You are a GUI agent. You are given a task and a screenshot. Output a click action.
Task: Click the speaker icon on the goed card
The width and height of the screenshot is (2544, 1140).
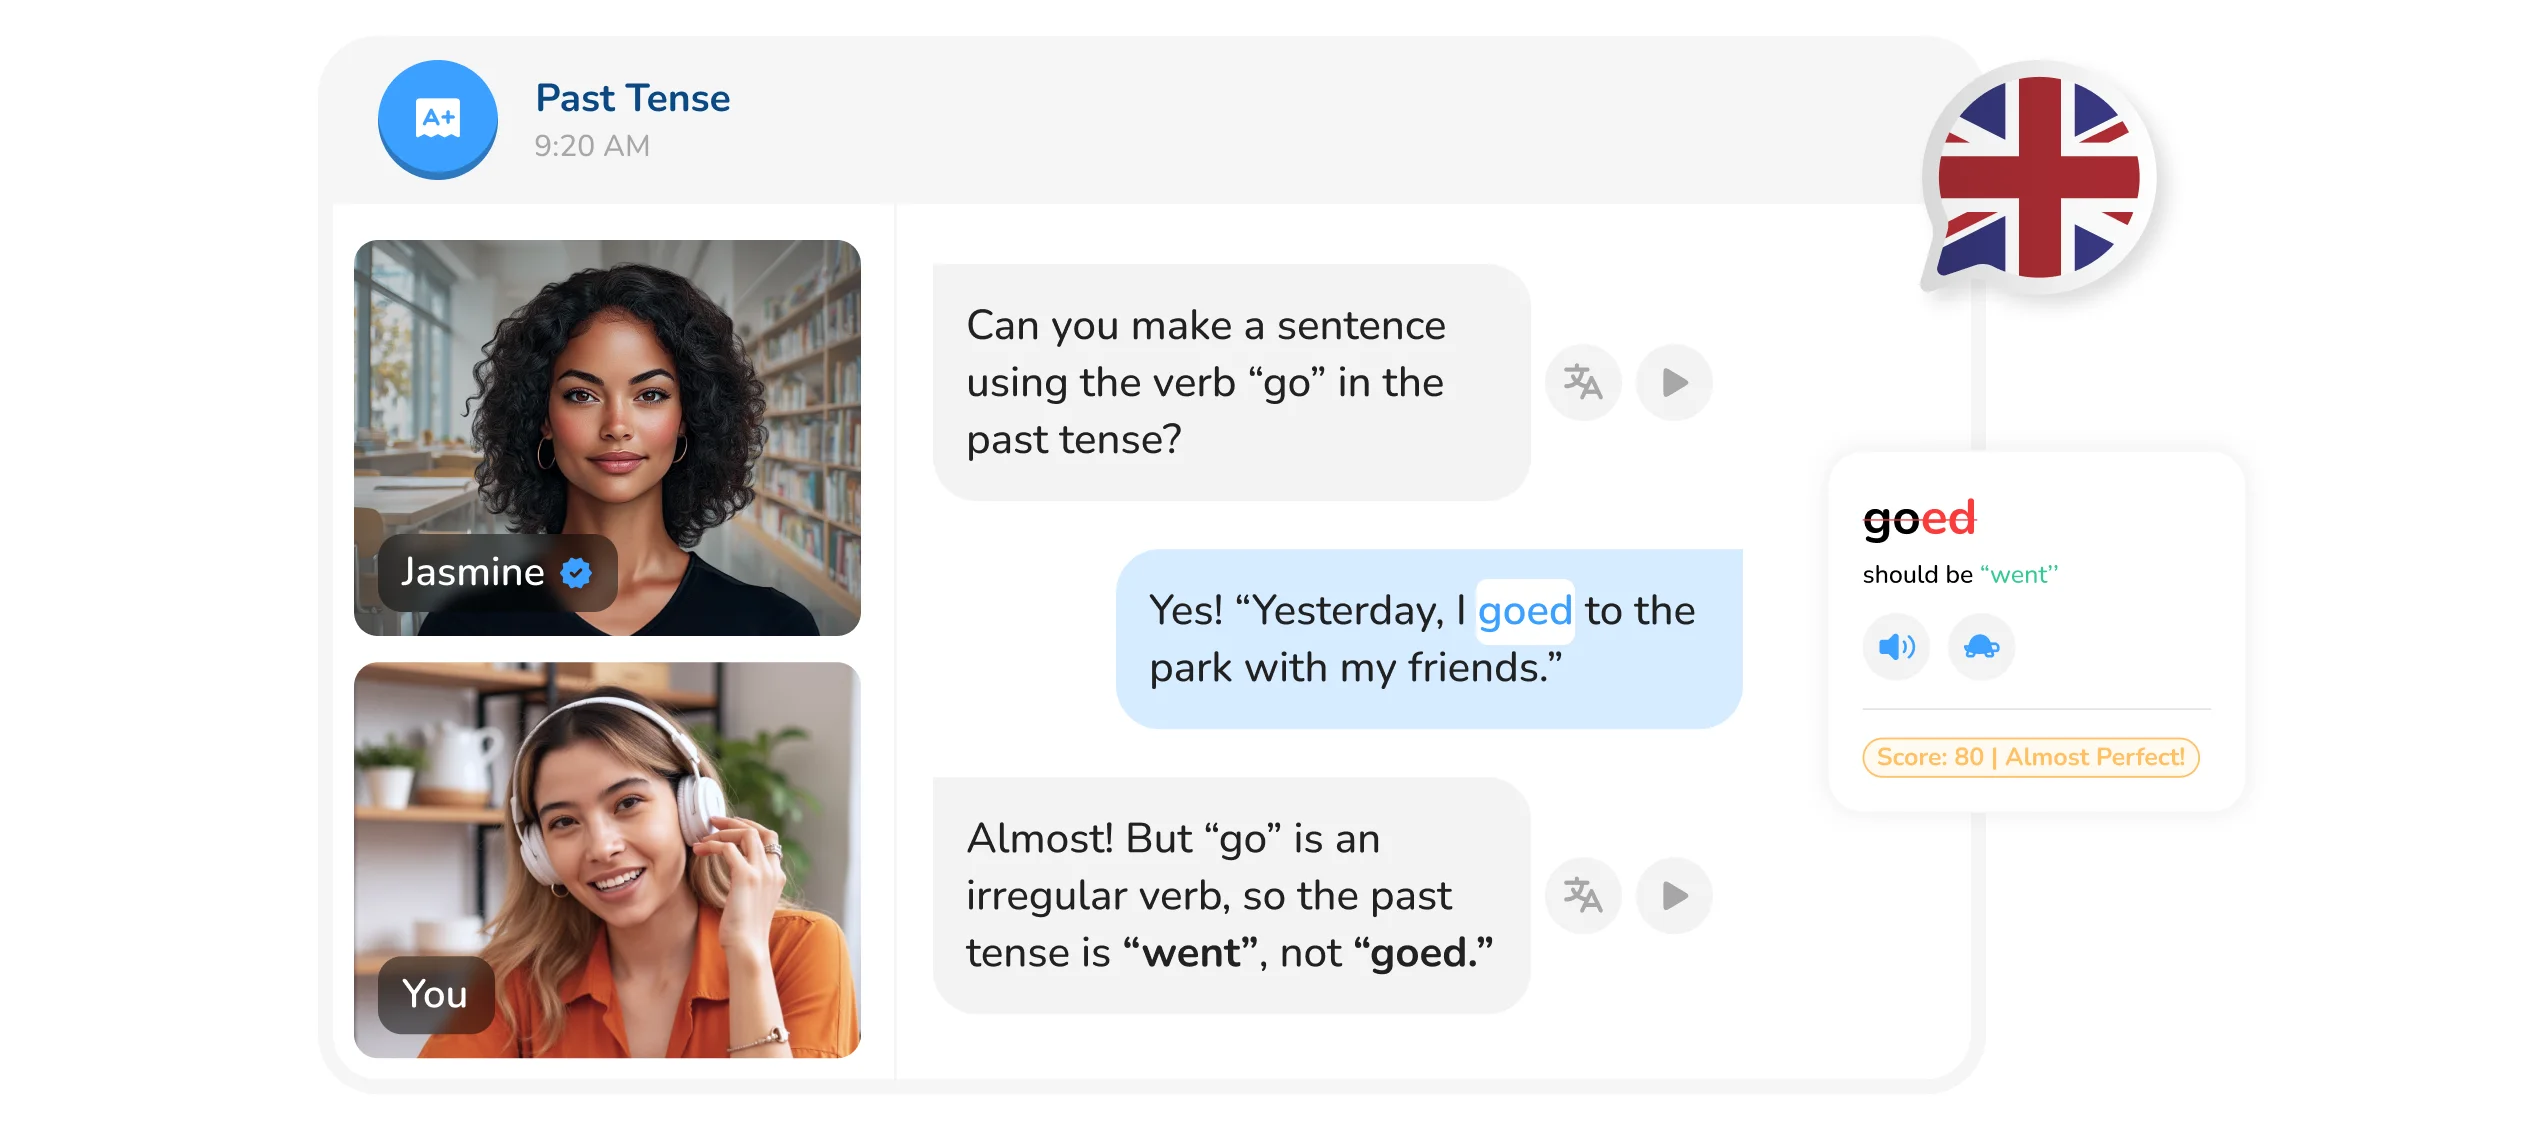tap(1897, 647)
